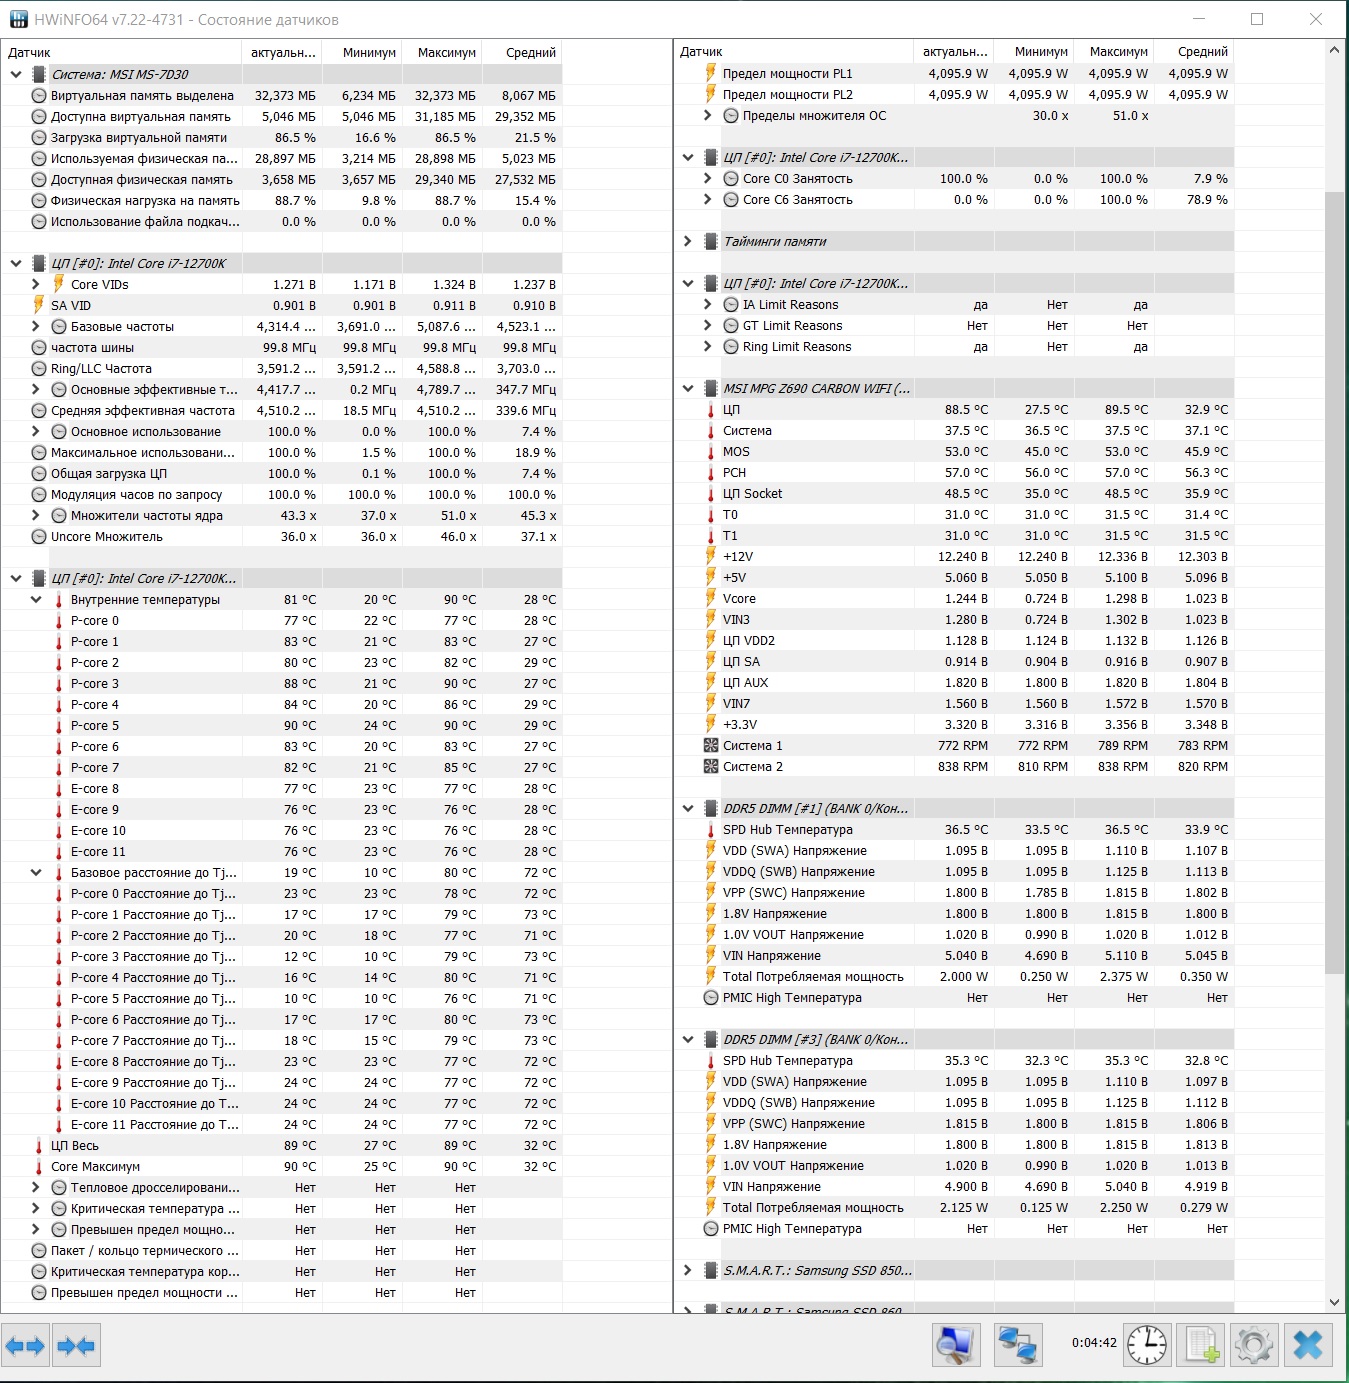
Task: Click the Минимум column header above Предел мощности PL1 pane
Action: (x=1034, y=51)
